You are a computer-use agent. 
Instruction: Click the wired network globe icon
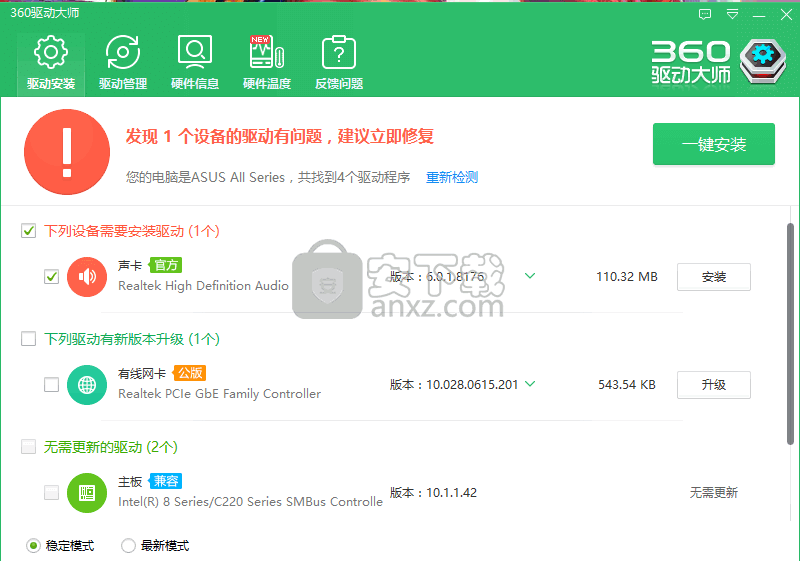[x=87, y=385]
